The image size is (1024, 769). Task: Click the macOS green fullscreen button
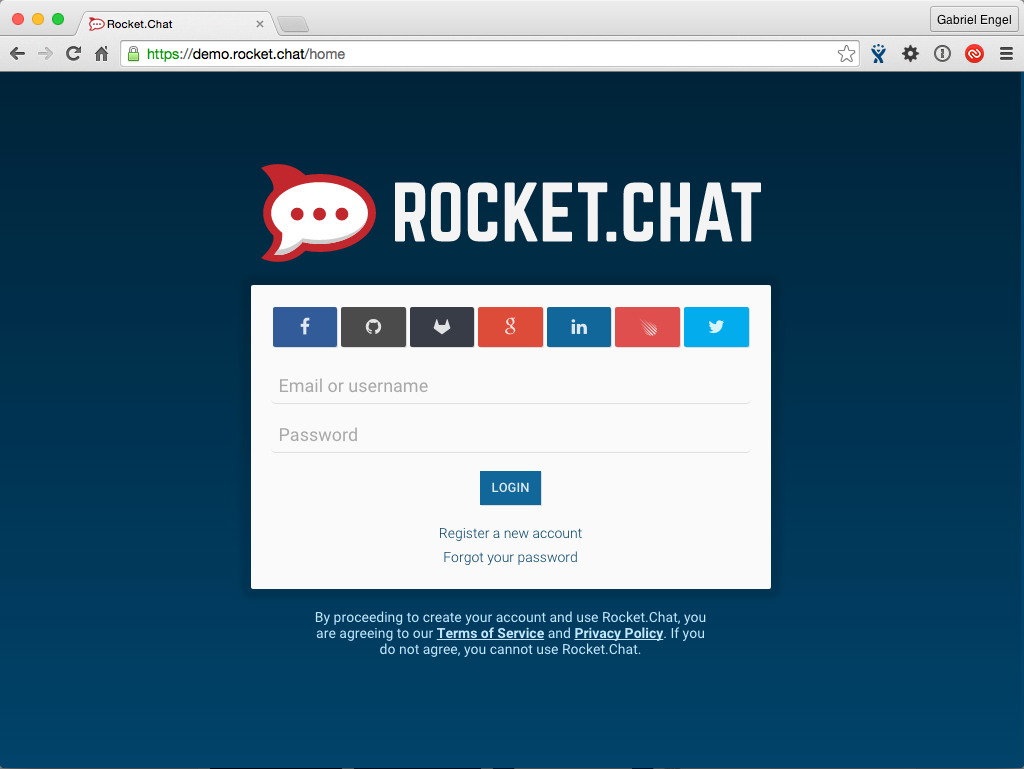pos(58,19)
